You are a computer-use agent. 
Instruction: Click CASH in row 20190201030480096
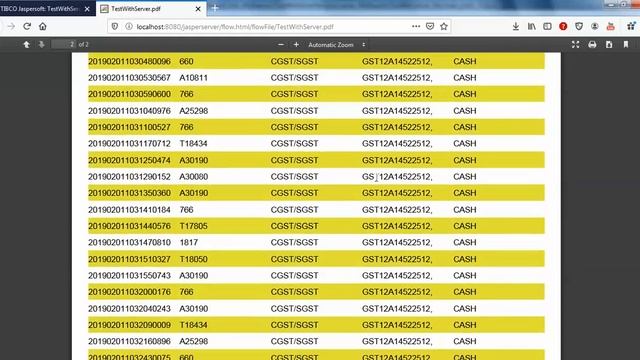[x=464, y=61]
